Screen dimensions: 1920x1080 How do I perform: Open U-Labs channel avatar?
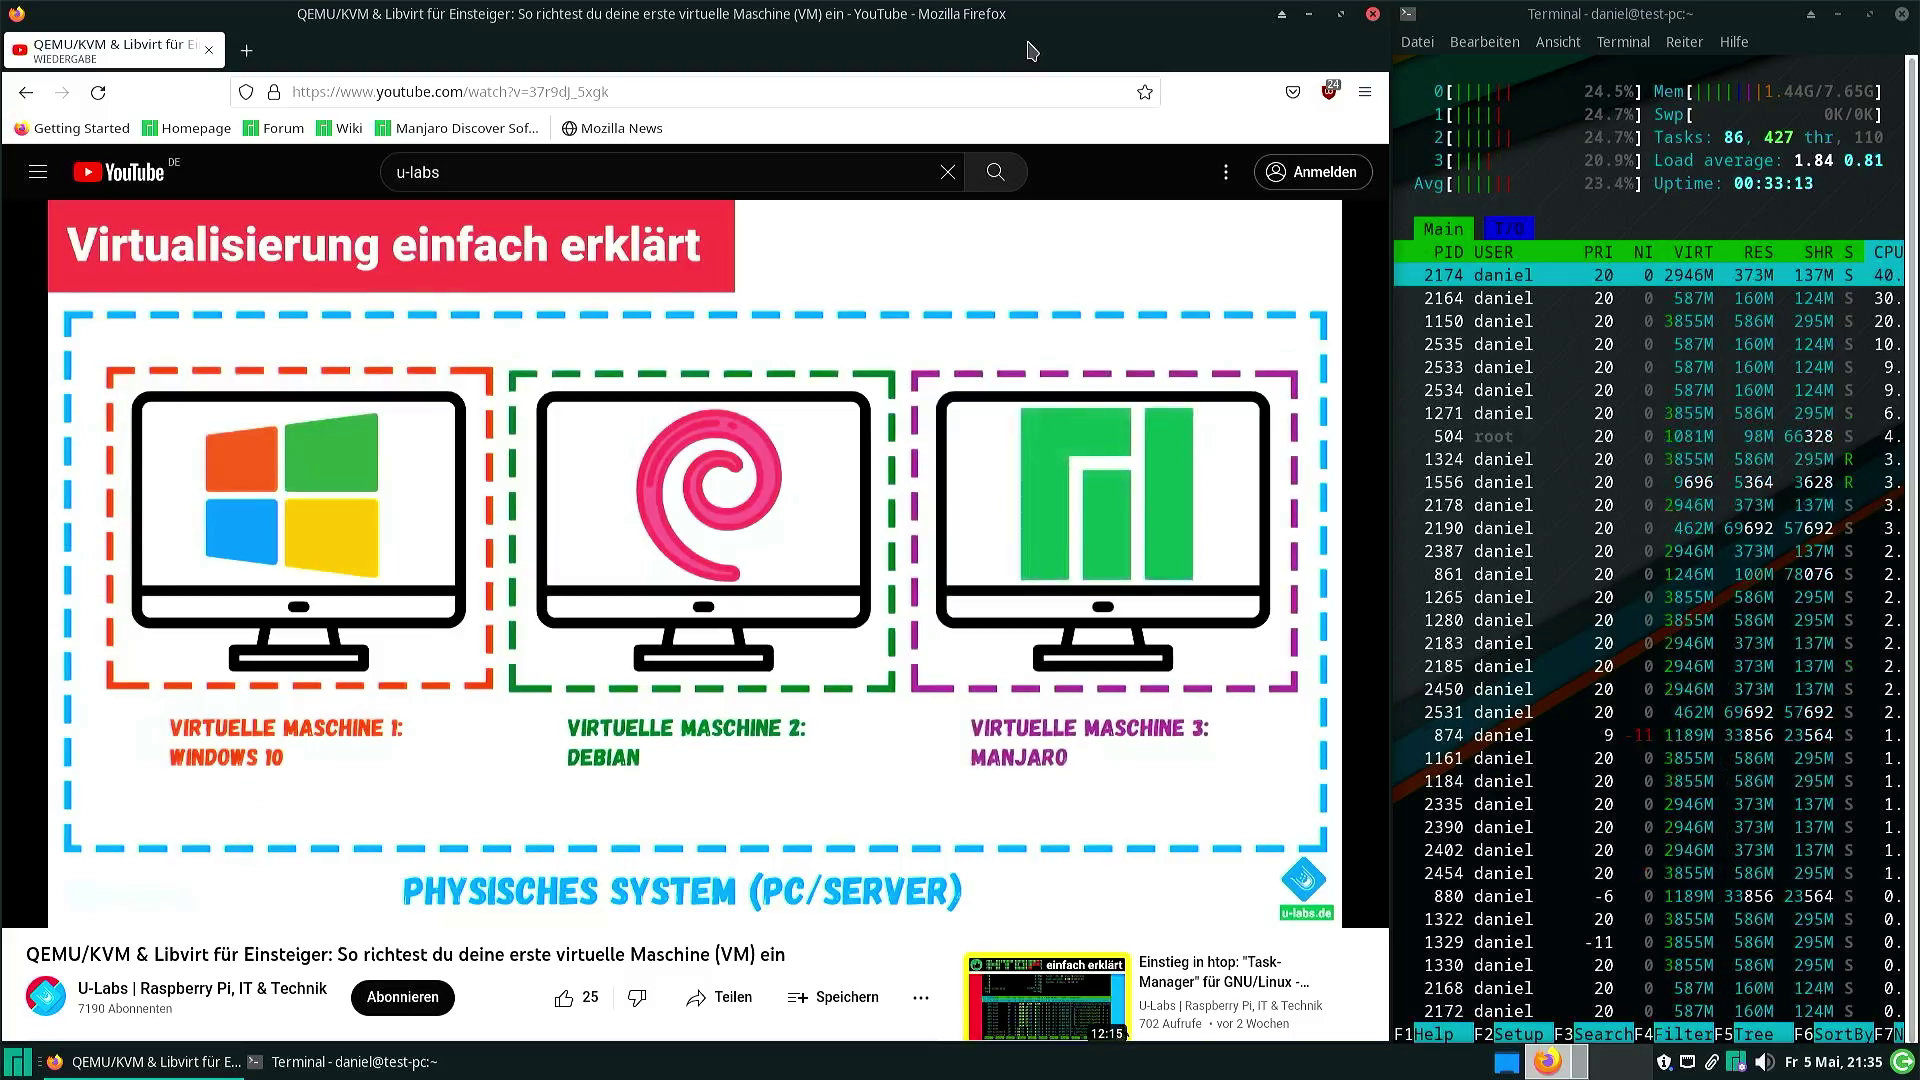(x=46, y=996)
